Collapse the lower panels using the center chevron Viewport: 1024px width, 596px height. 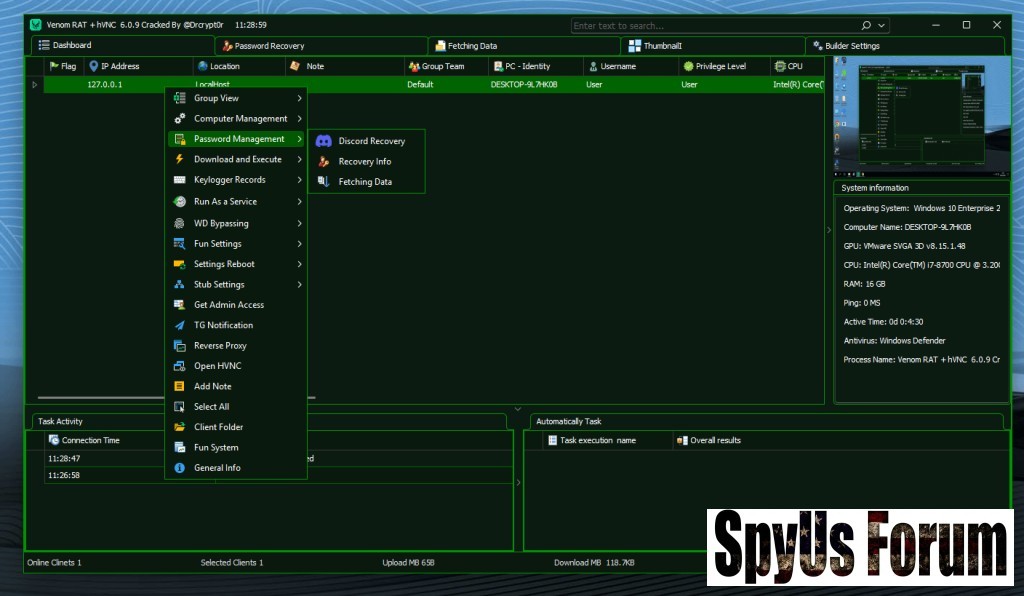(x=517, y=409)
